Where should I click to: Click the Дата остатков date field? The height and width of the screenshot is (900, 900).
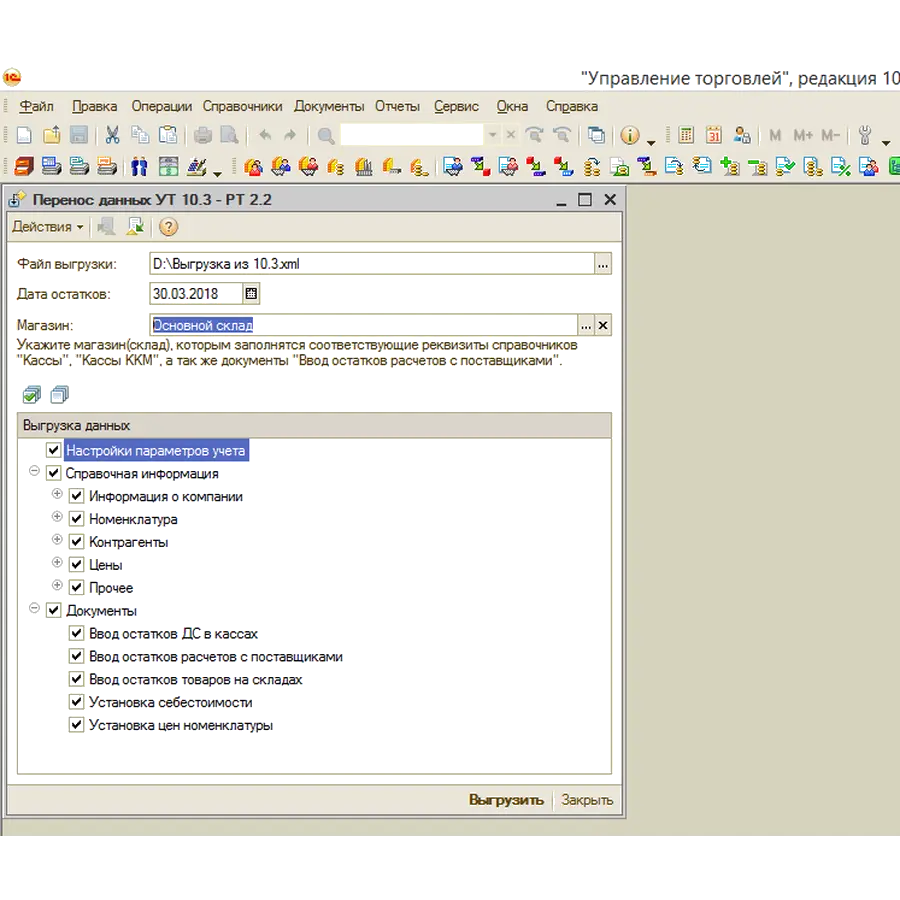click(x=196, y=294)
